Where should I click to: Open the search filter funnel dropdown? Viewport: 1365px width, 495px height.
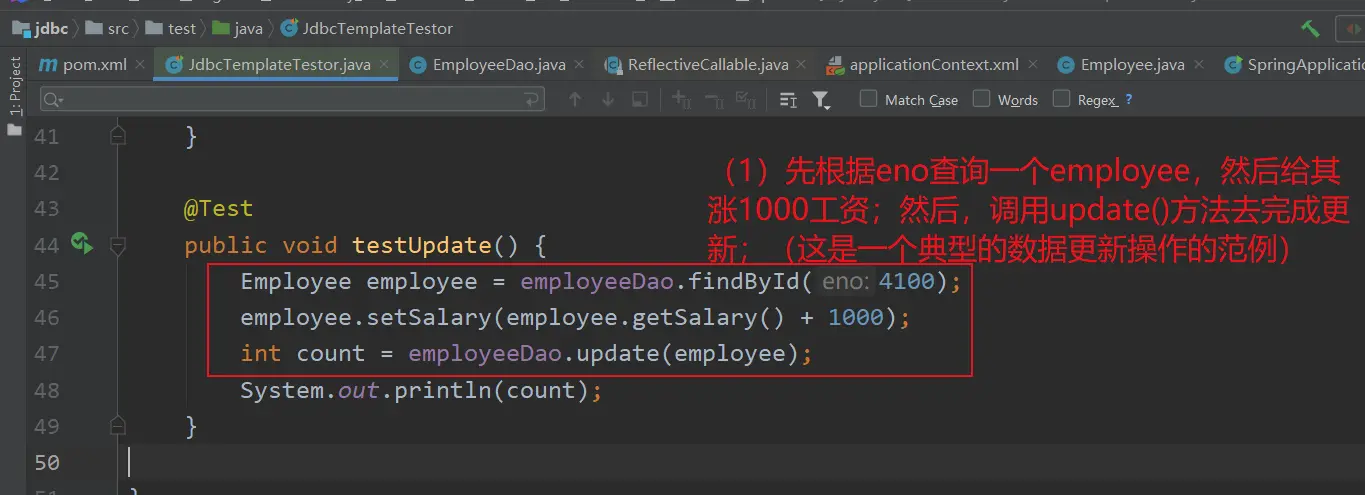(822, 100)
